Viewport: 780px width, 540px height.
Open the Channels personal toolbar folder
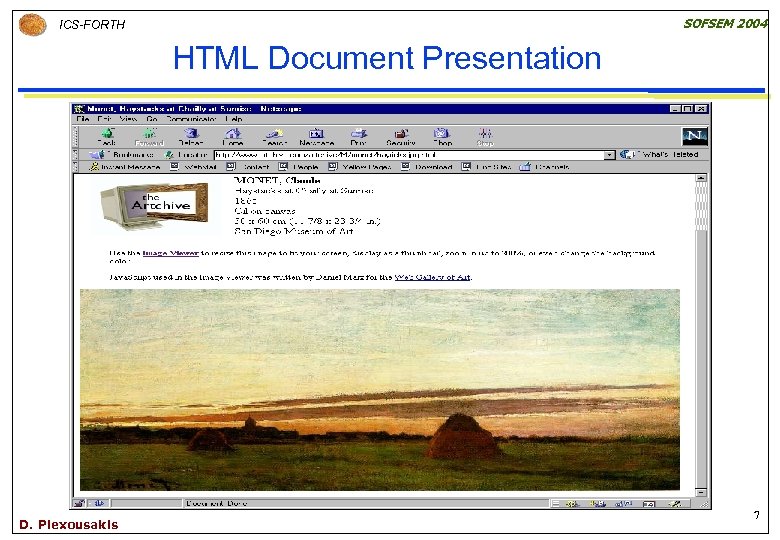click(x=544, y=167)
